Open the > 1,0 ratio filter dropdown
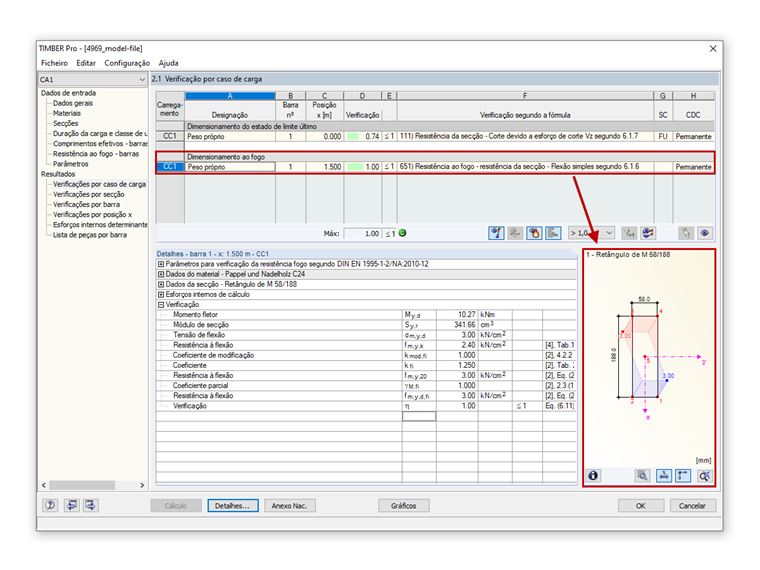The height and width of the screenshot is (570, 760). point(591,233)
